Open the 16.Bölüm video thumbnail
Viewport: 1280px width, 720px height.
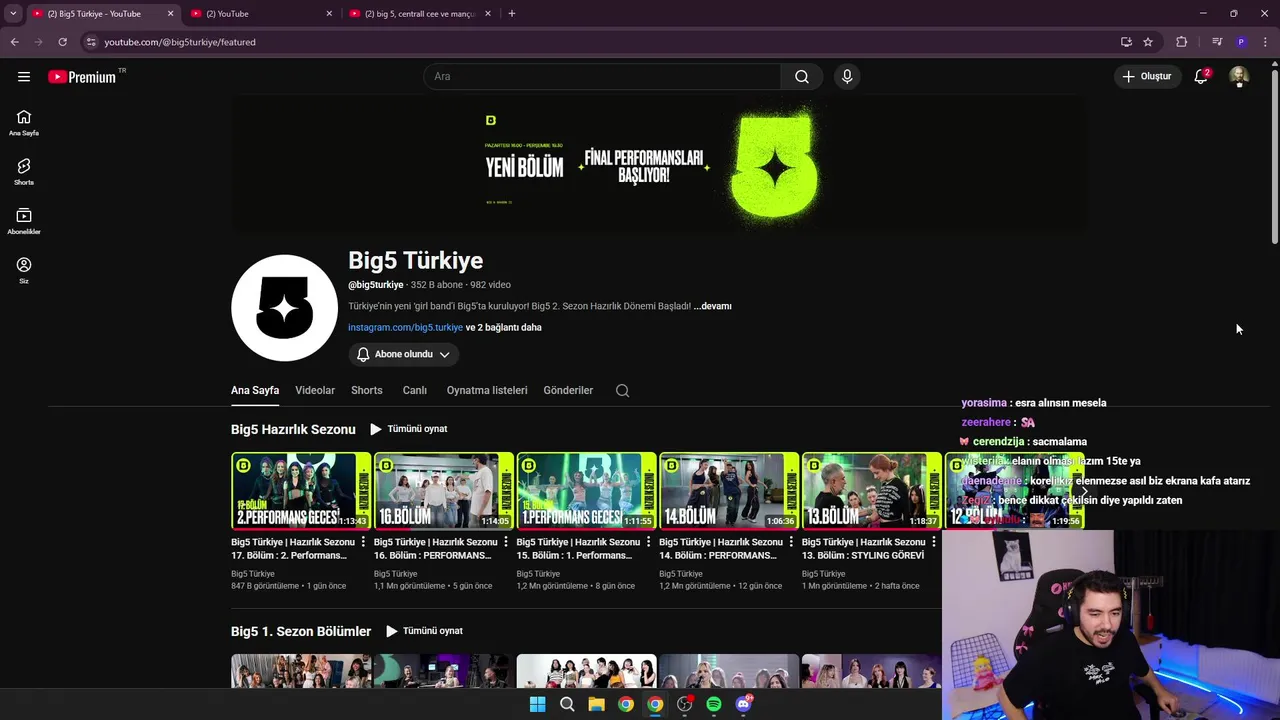444,490
